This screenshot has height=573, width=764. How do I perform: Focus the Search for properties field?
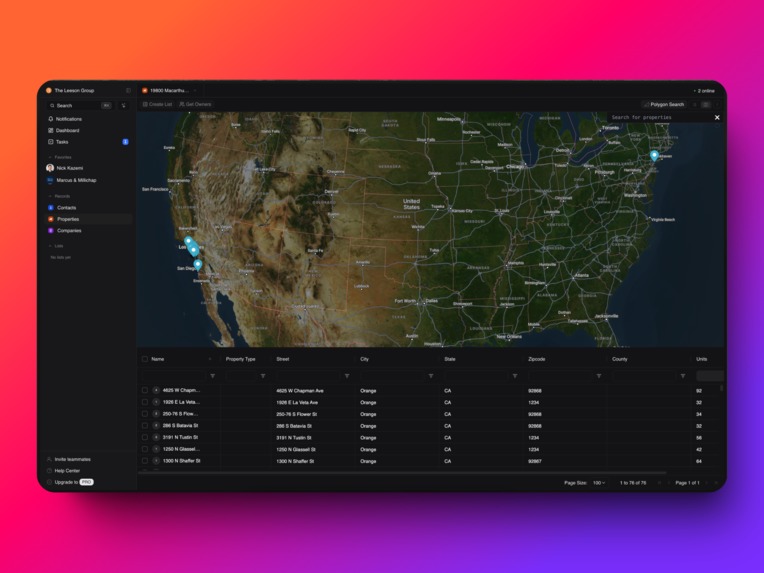(x=659, y=117)
